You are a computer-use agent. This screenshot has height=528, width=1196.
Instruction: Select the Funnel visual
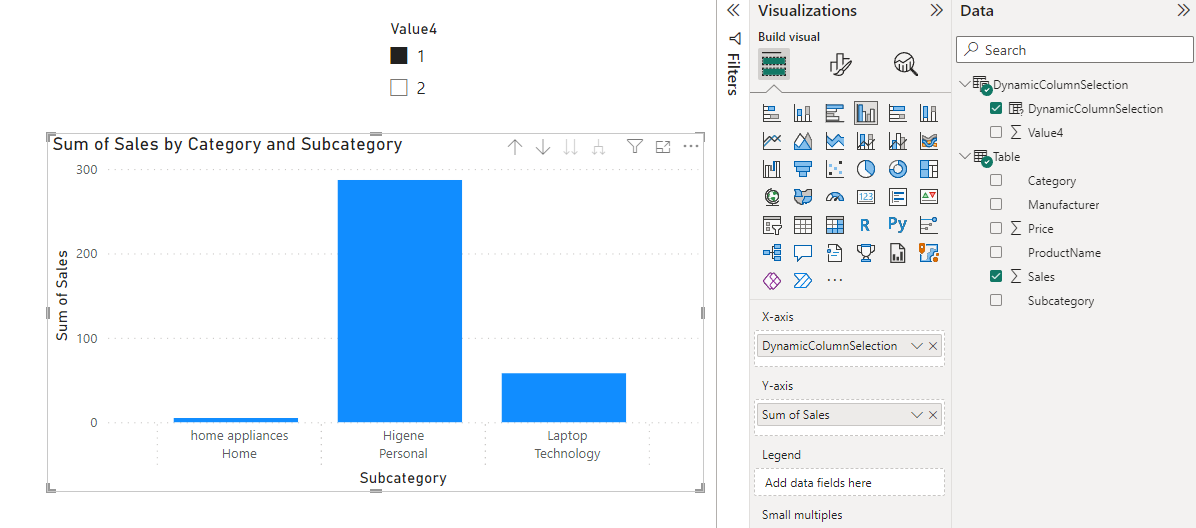click(802, 169)
